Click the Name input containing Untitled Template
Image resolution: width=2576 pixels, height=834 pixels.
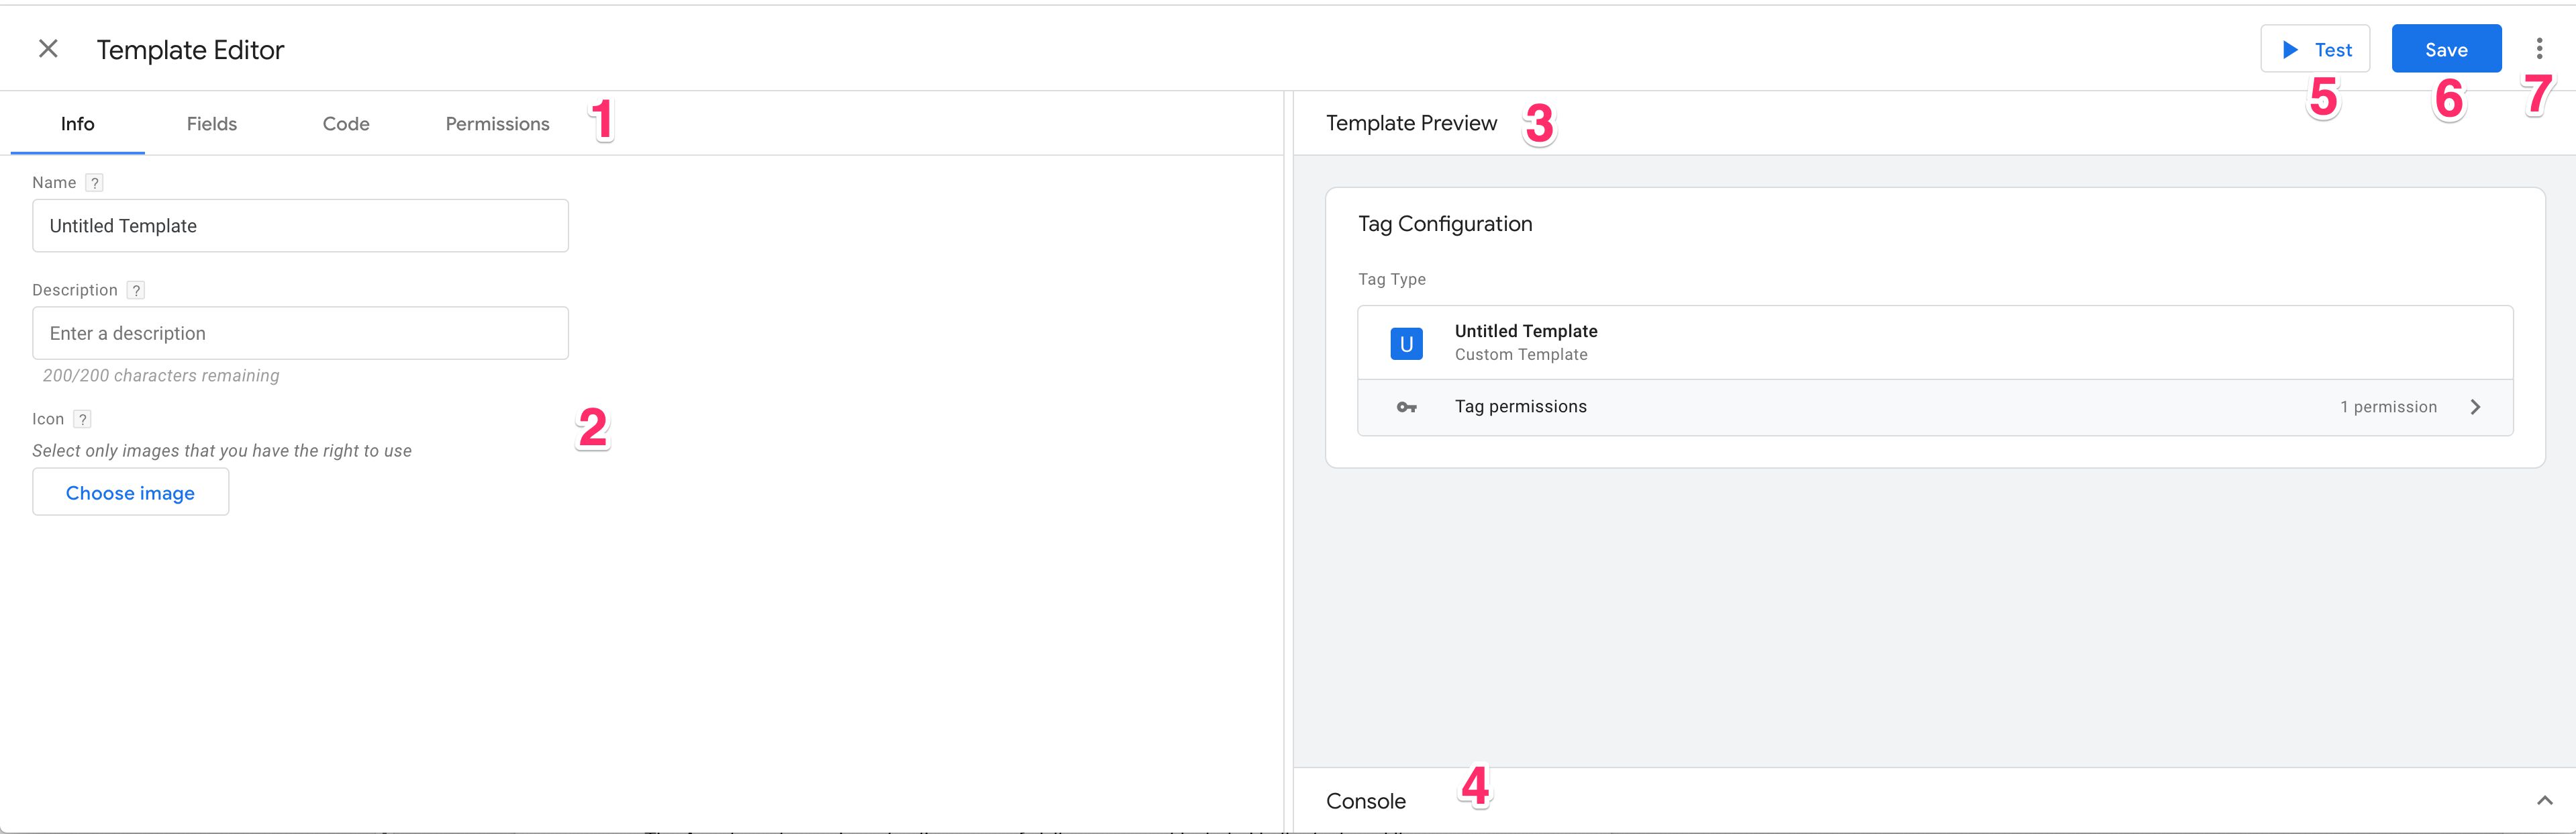click(300, 226)
